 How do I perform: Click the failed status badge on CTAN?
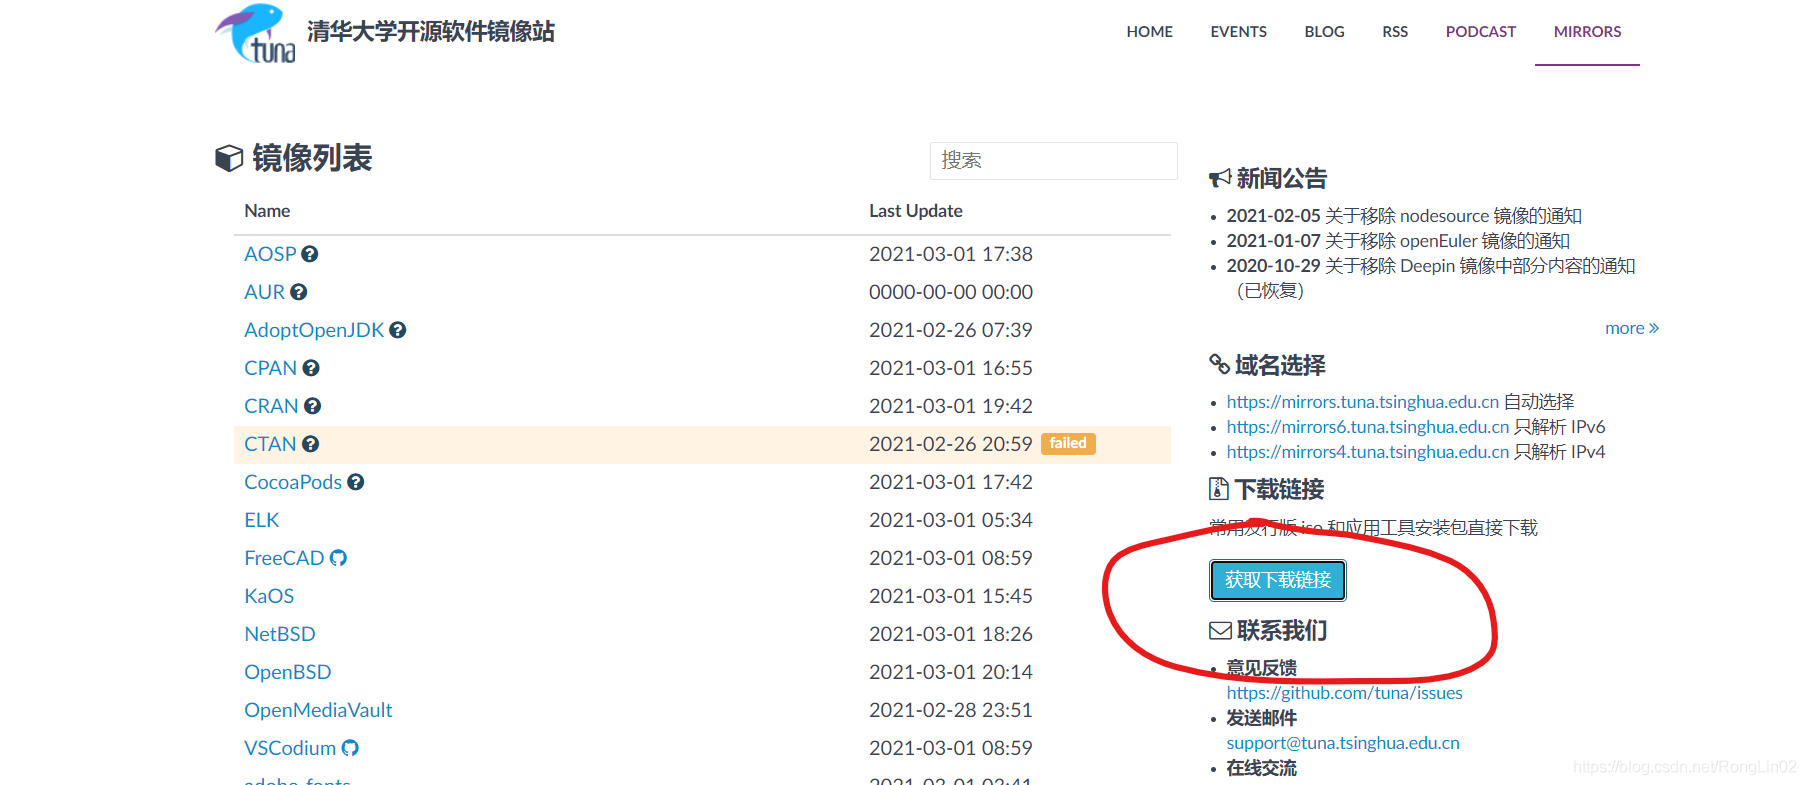1068,444
